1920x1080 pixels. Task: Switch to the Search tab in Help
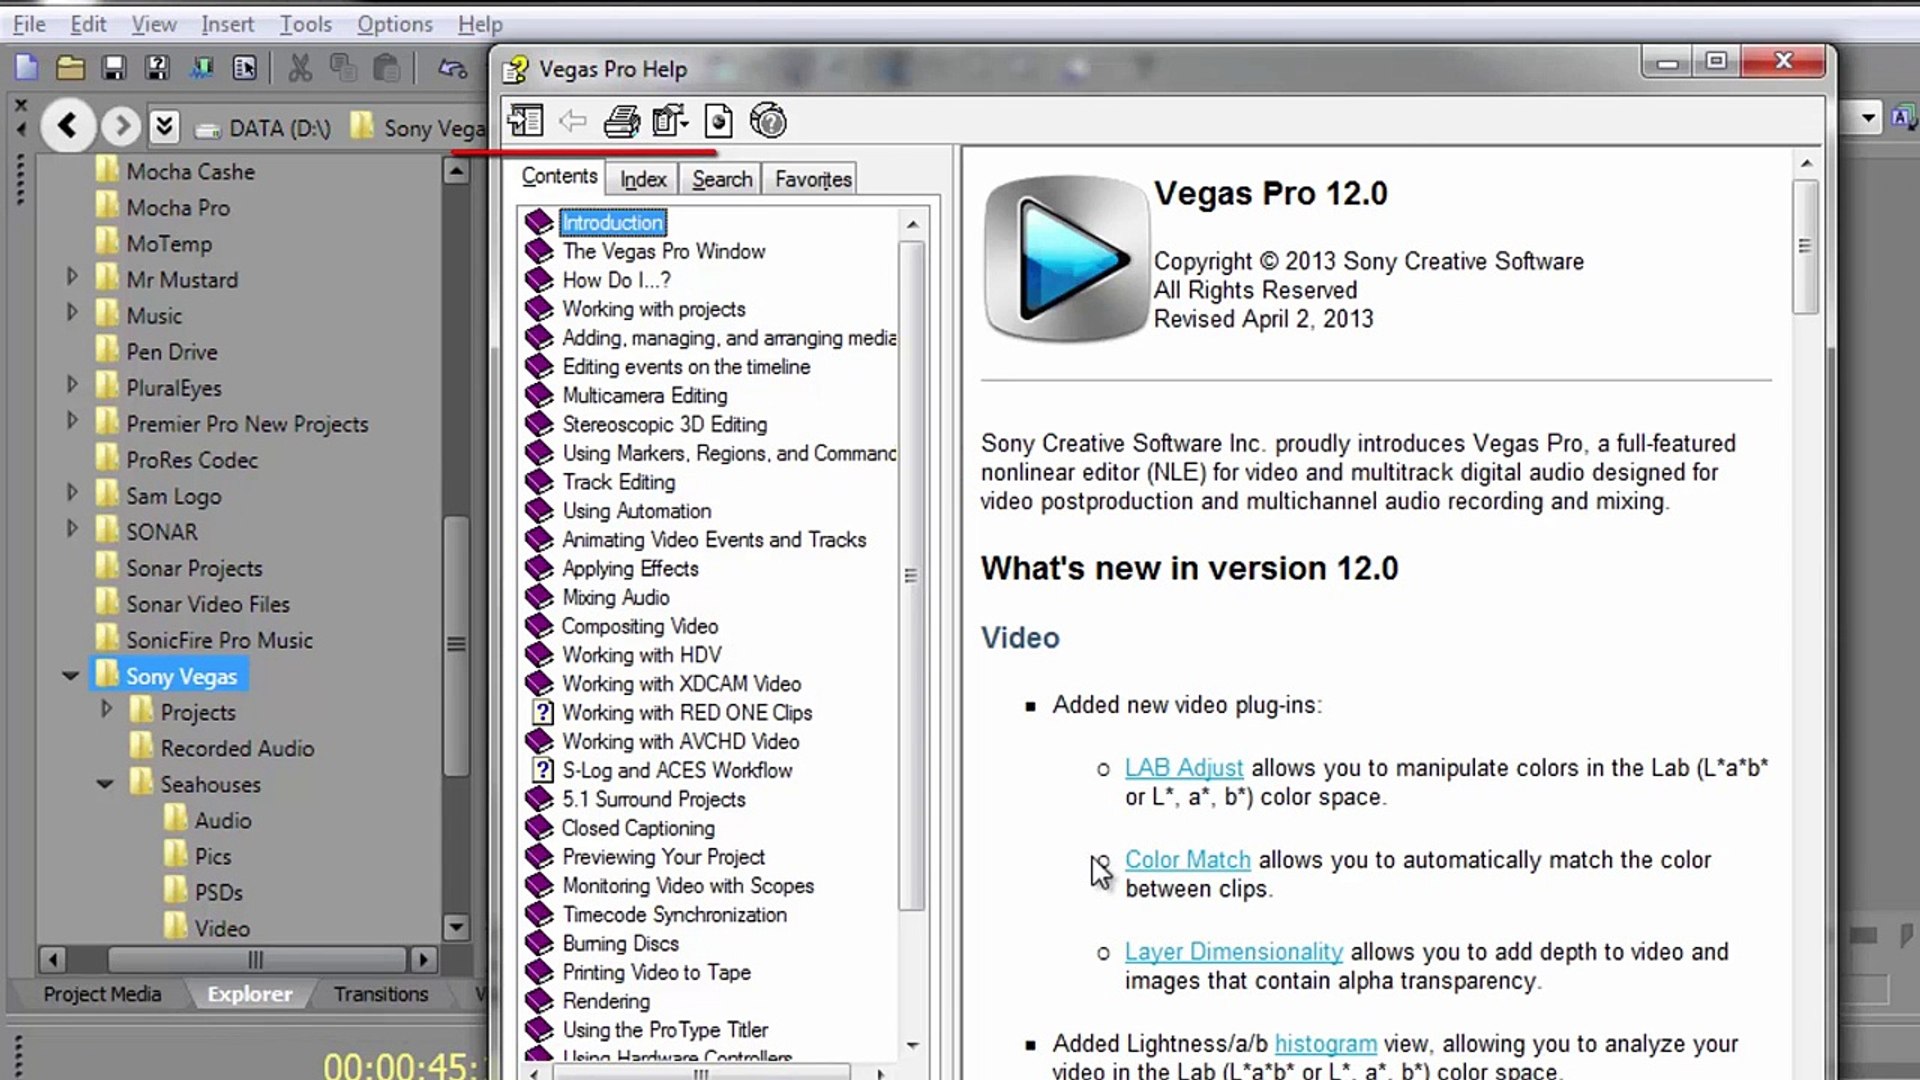[721, 179]
